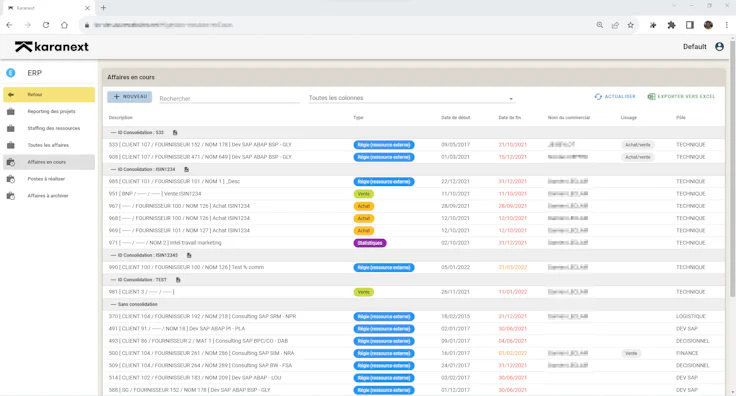Click the Retour button in the sidebar
This screenshot has height=396, width=736.
click(49, 95)
